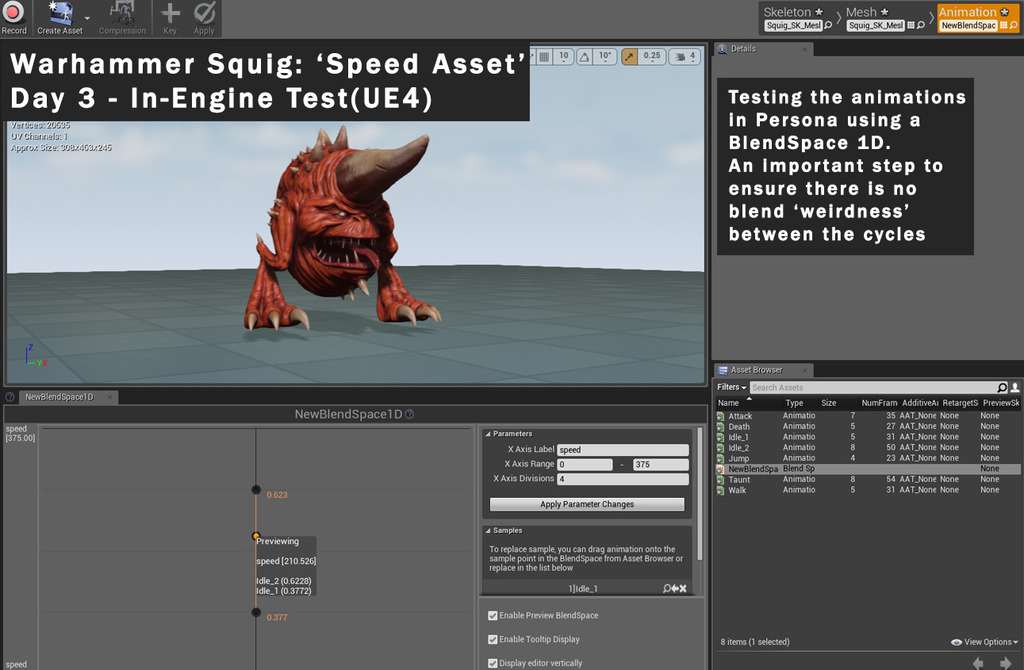Image resolution: width=1024 pixels, height=670 pixels.
Task: Sort assets by NumFrames column
Action: (879, 403)
